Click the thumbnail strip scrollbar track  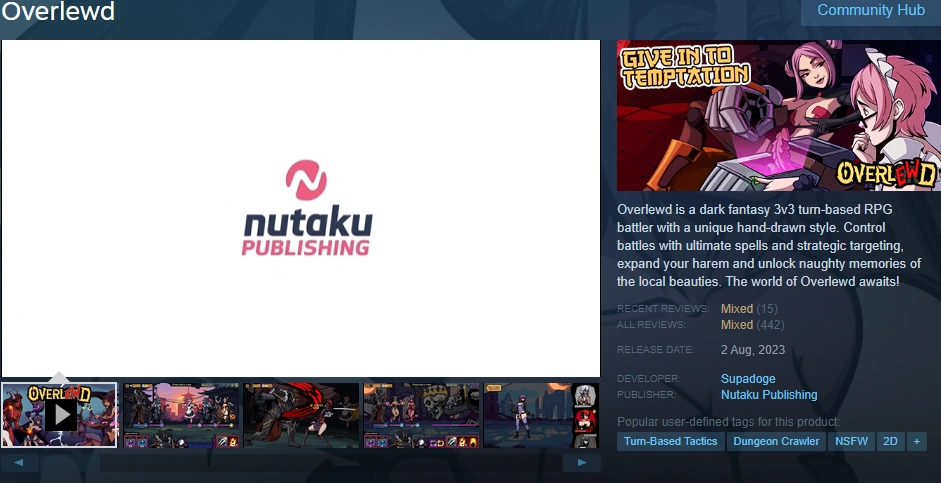tap(300, 463)
